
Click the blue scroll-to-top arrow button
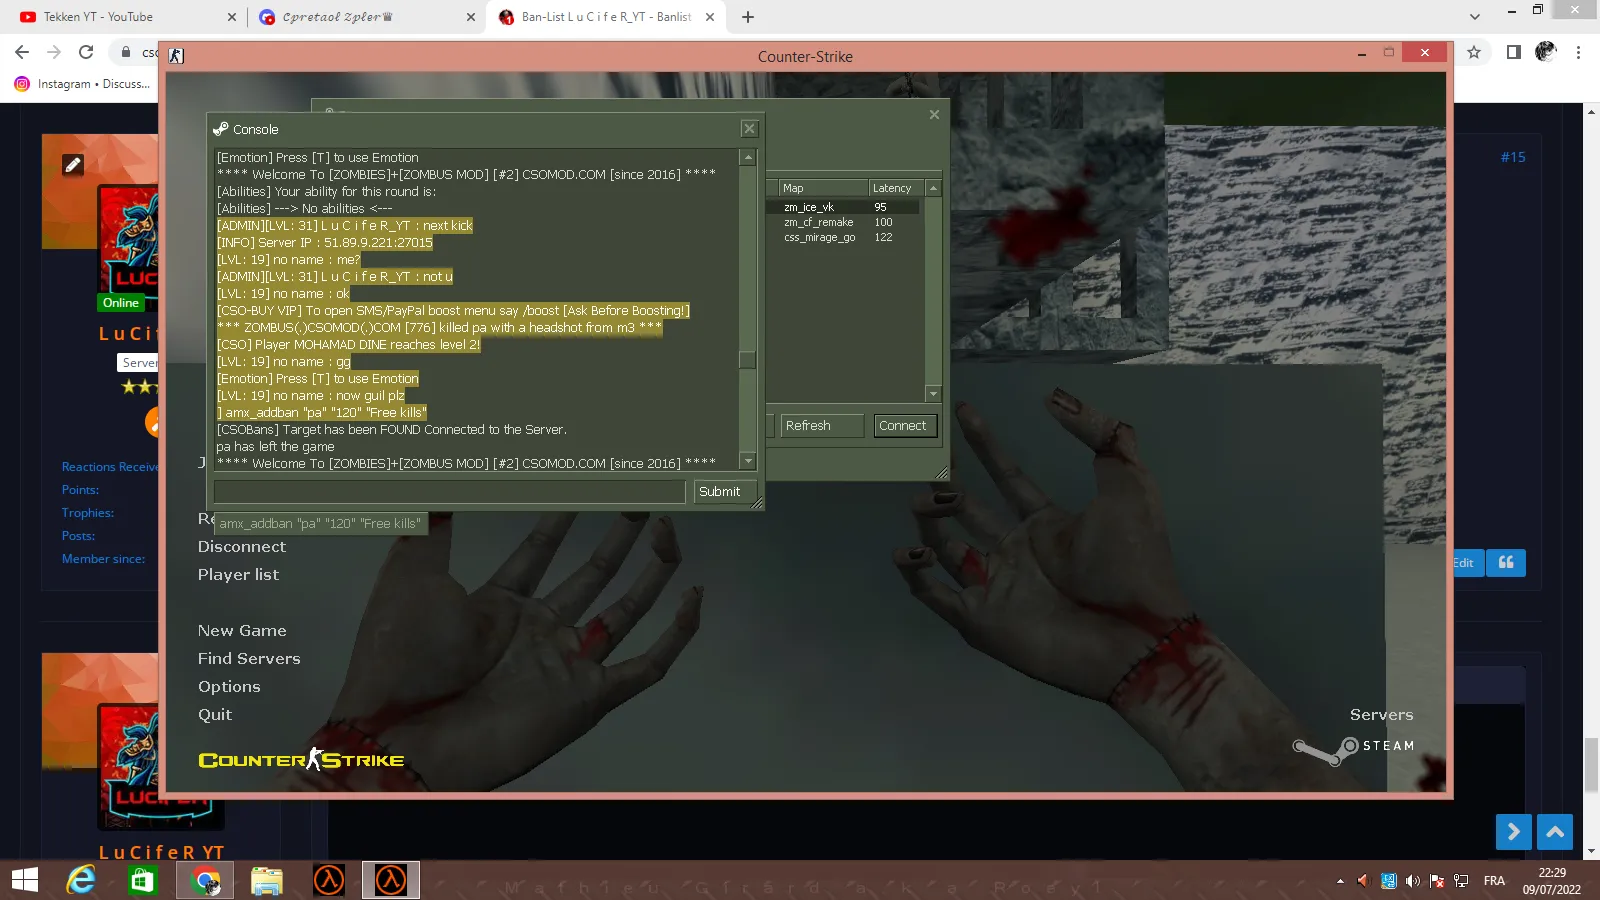[x=1555, y=832]
